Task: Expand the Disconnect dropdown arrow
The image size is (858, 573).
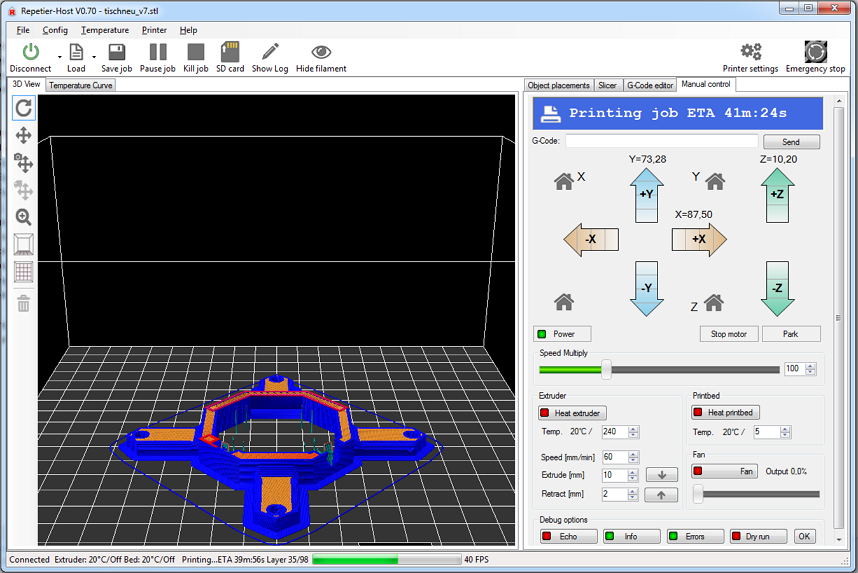Action: (x=60, y=57)
